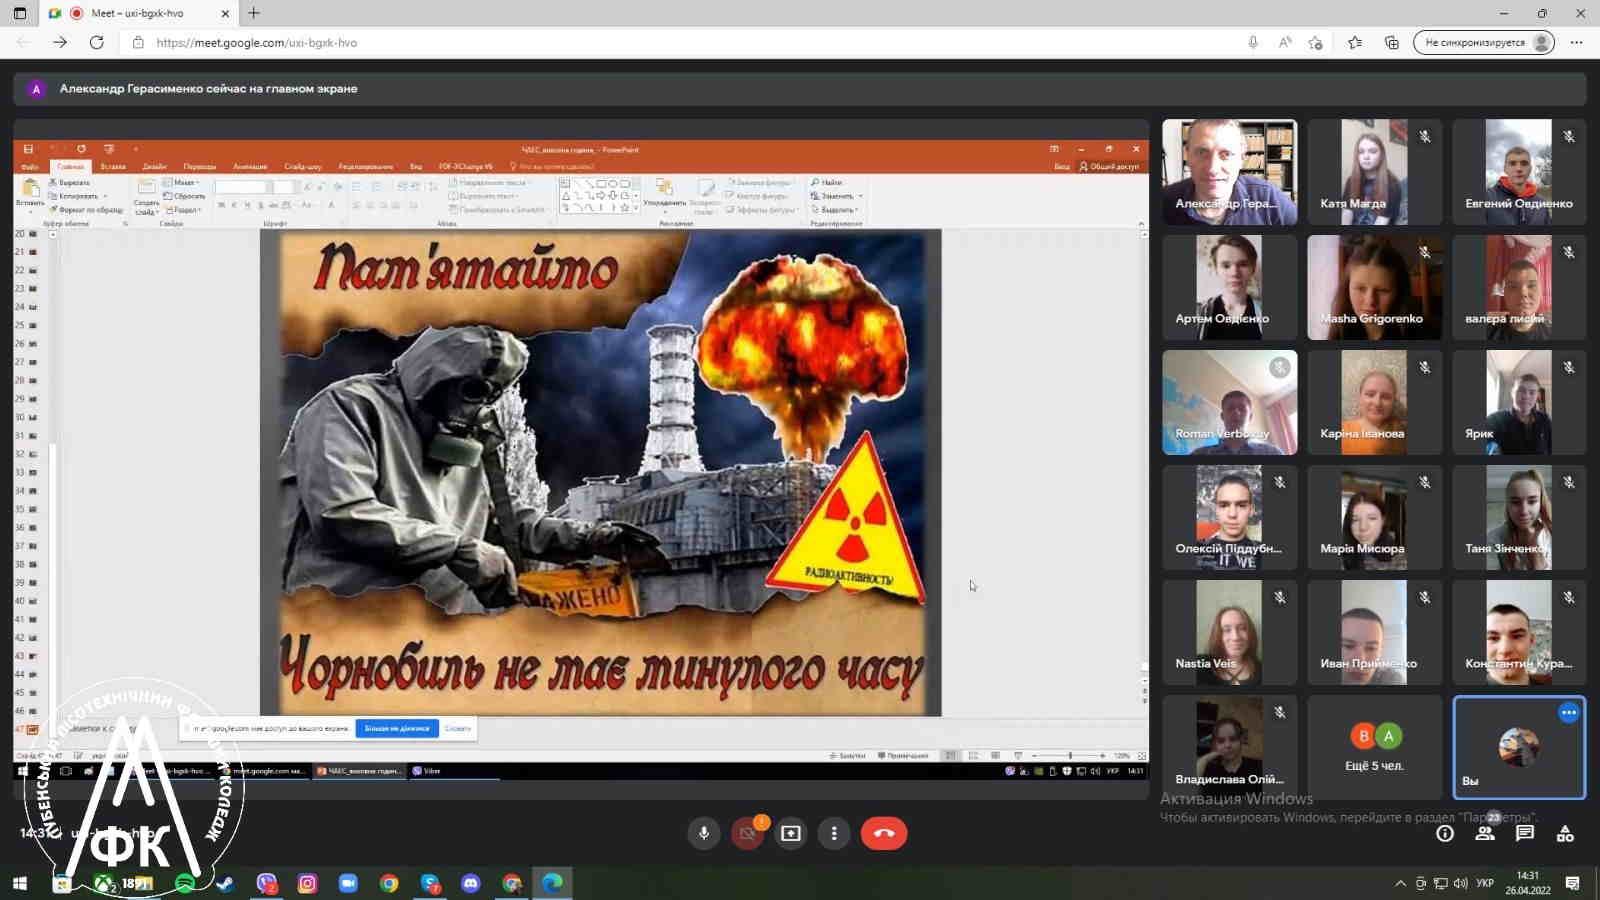Viewport: 1600px width, 900px height.
Task: Select Катя Магда's video tile
Action: 1375,172
